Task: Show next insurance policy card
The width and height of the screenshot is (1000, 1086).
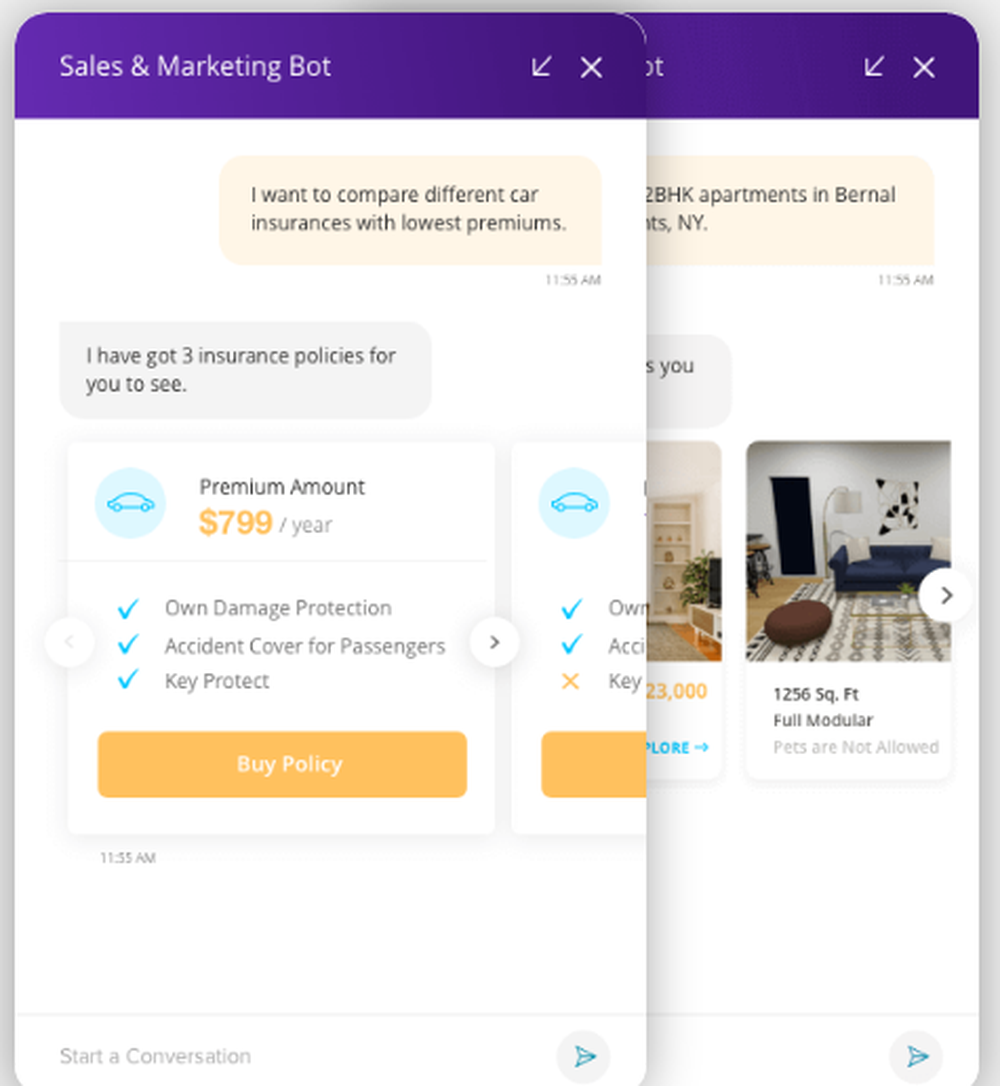Action: tap(494, 643)
